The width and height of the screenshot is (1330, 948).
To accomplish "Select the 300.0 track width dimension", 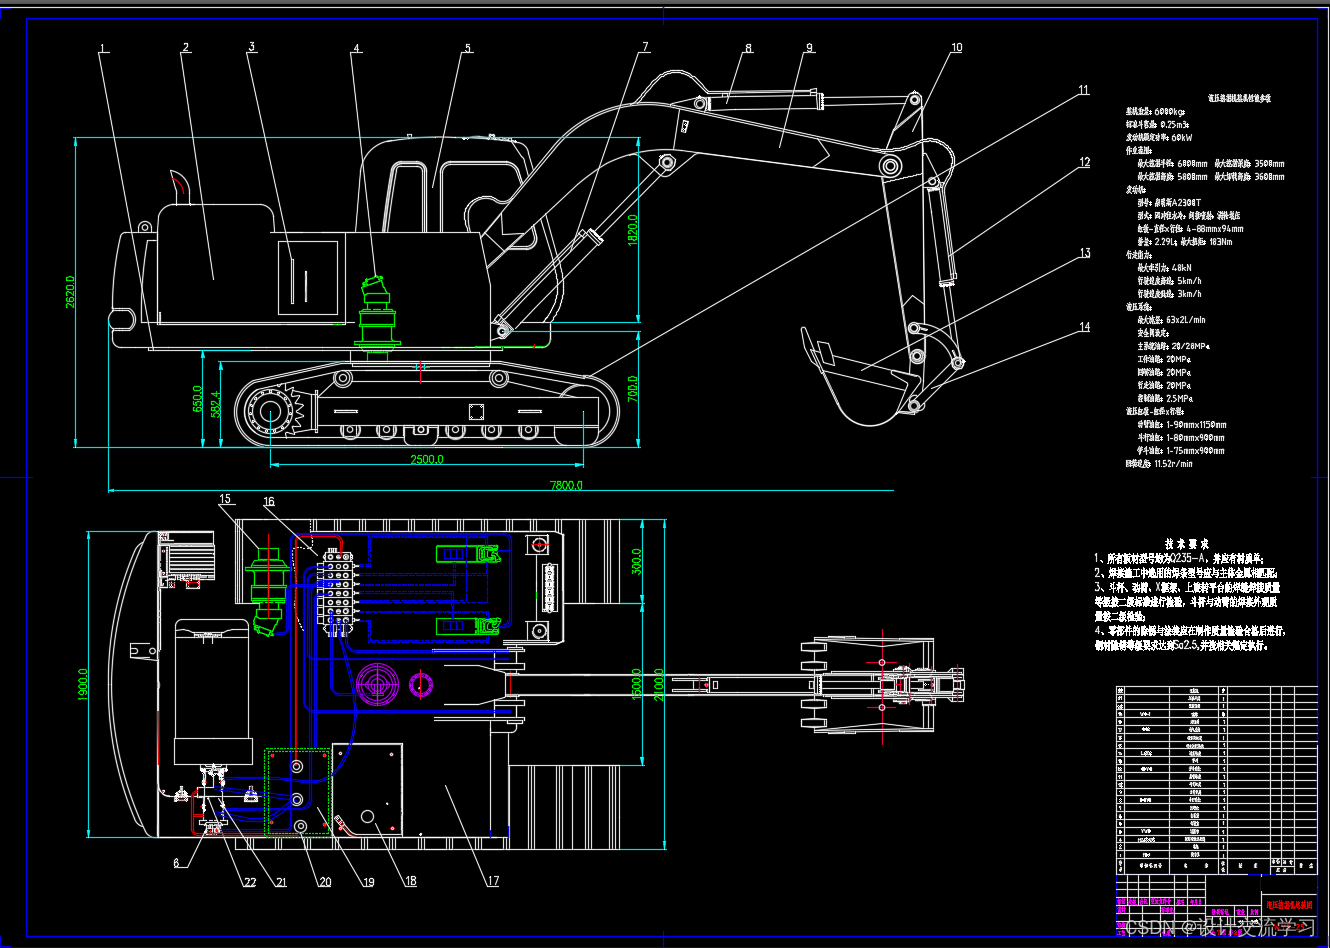I will point(638,561).
